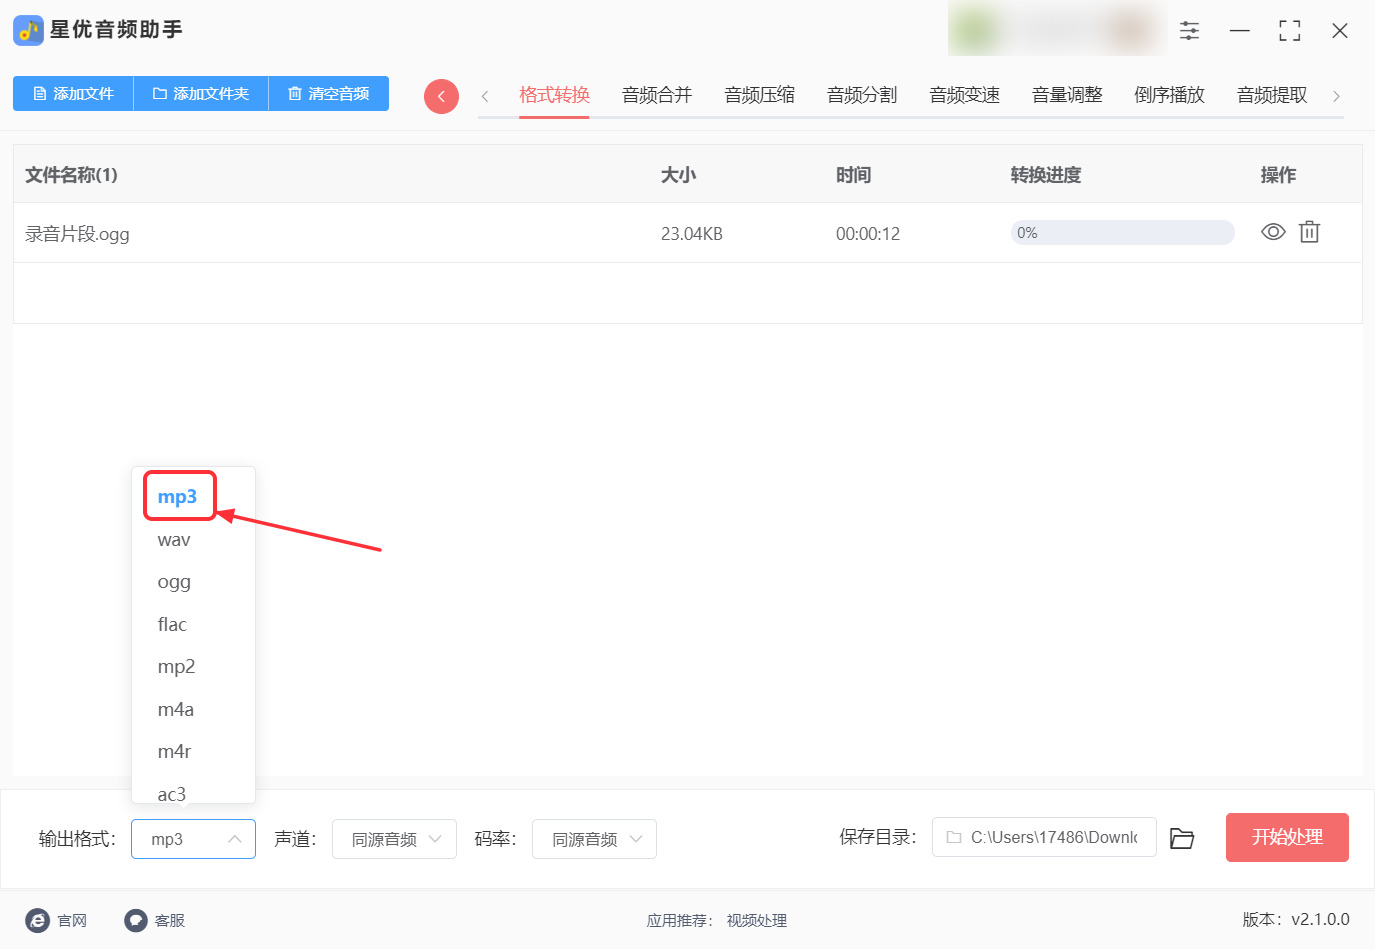The height and width of the screenshot is (950, 1375).
Task: Click the 星优音频助手 app logo icon
Action: pos(28,30)
